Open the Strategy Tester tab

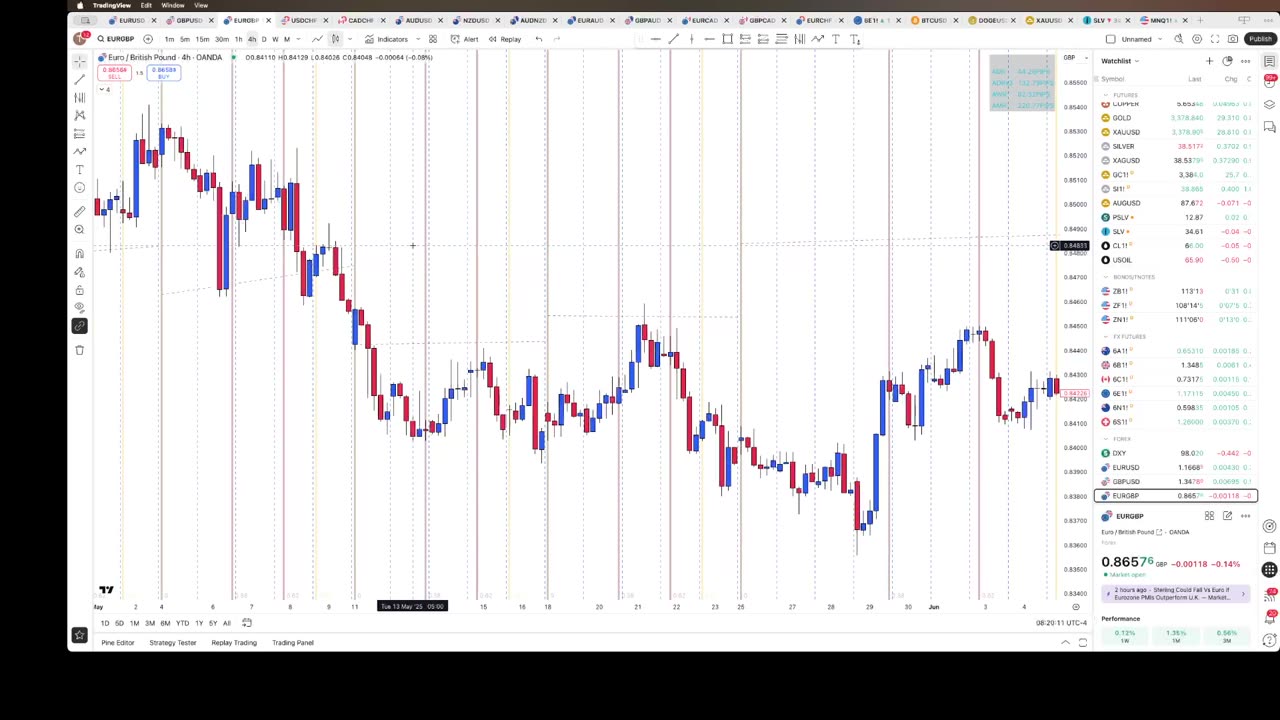coord(173,643)
